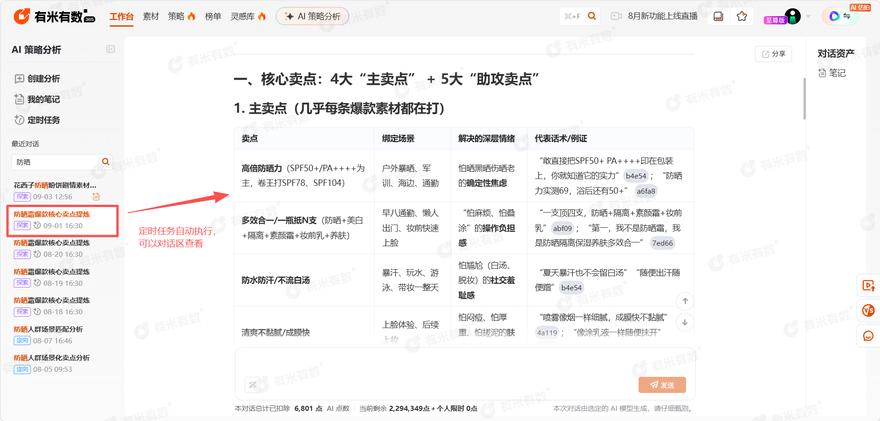Click the star favorites icon in header
This screenshot has width=880, height=421.
coord(742,16)
